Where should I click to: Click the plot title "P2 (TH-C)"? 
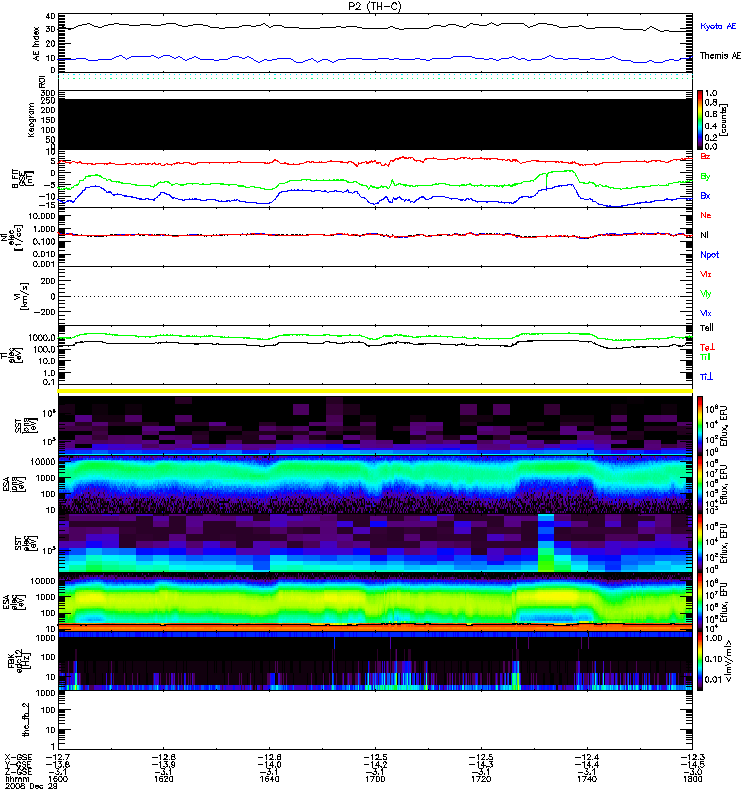tap(374, 6)
